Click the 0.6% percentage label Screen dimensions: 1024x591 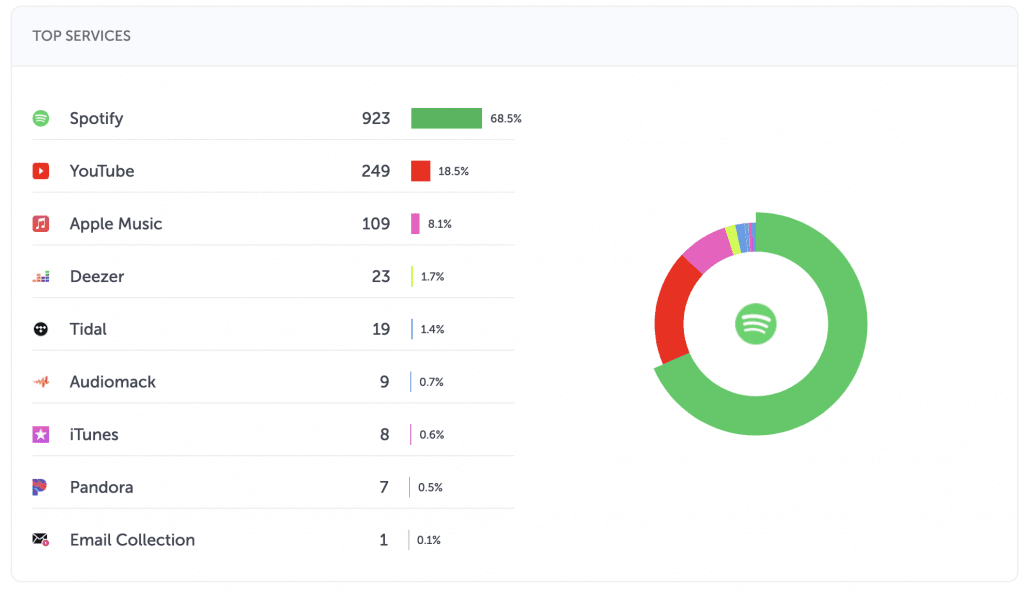[x=432, y=434]
